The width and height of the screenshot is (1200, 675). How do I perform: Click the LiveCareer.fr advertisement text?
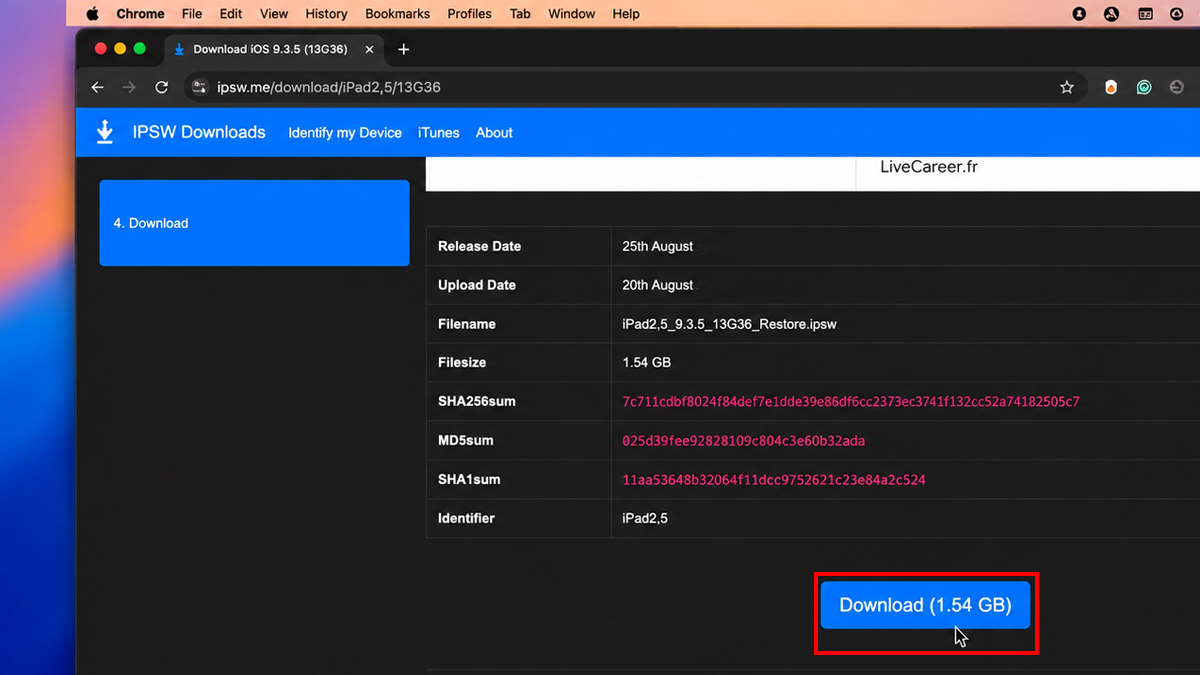pyautogui.click(x=929, y=167)
